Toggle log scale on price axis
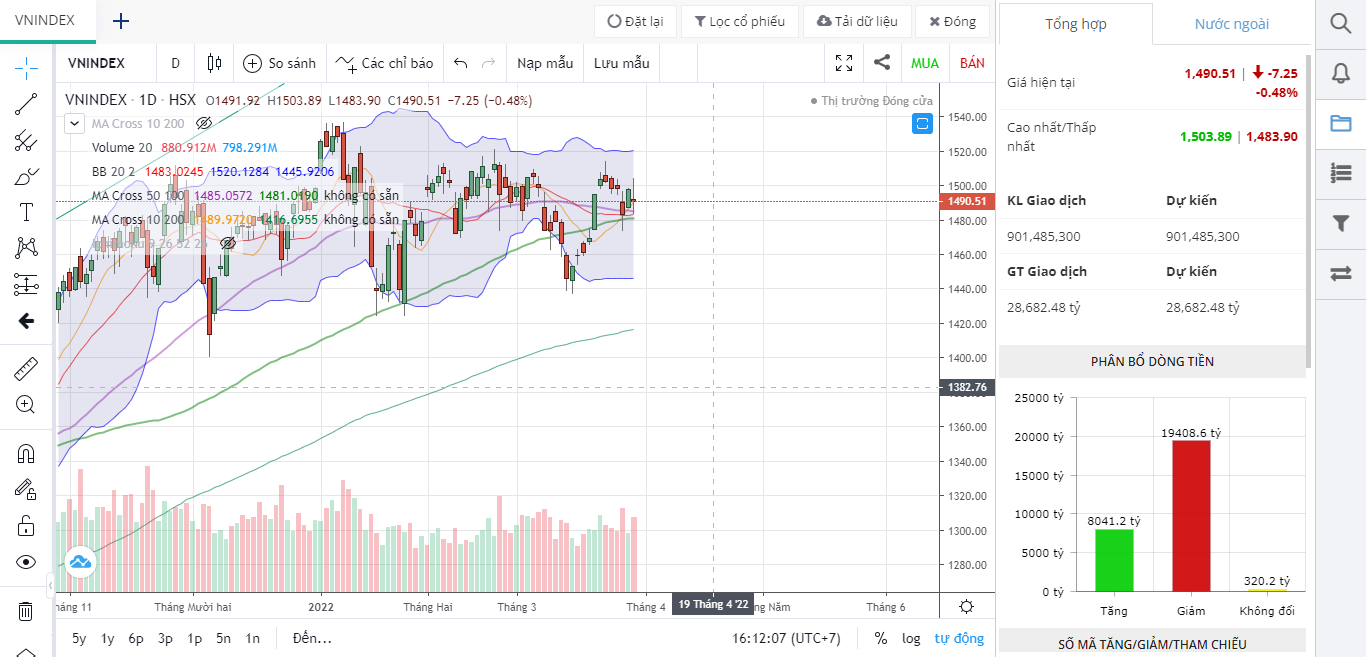Image resolution: width=1366 pixels, height=657 pixels. (x=911, y=638)
